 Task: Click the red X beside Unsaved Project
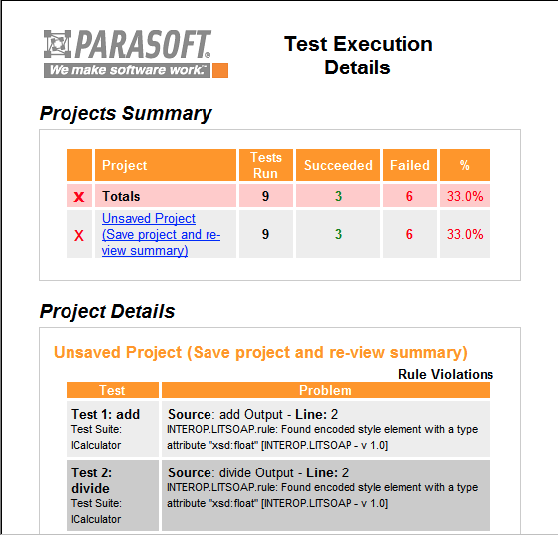(79, 235)
